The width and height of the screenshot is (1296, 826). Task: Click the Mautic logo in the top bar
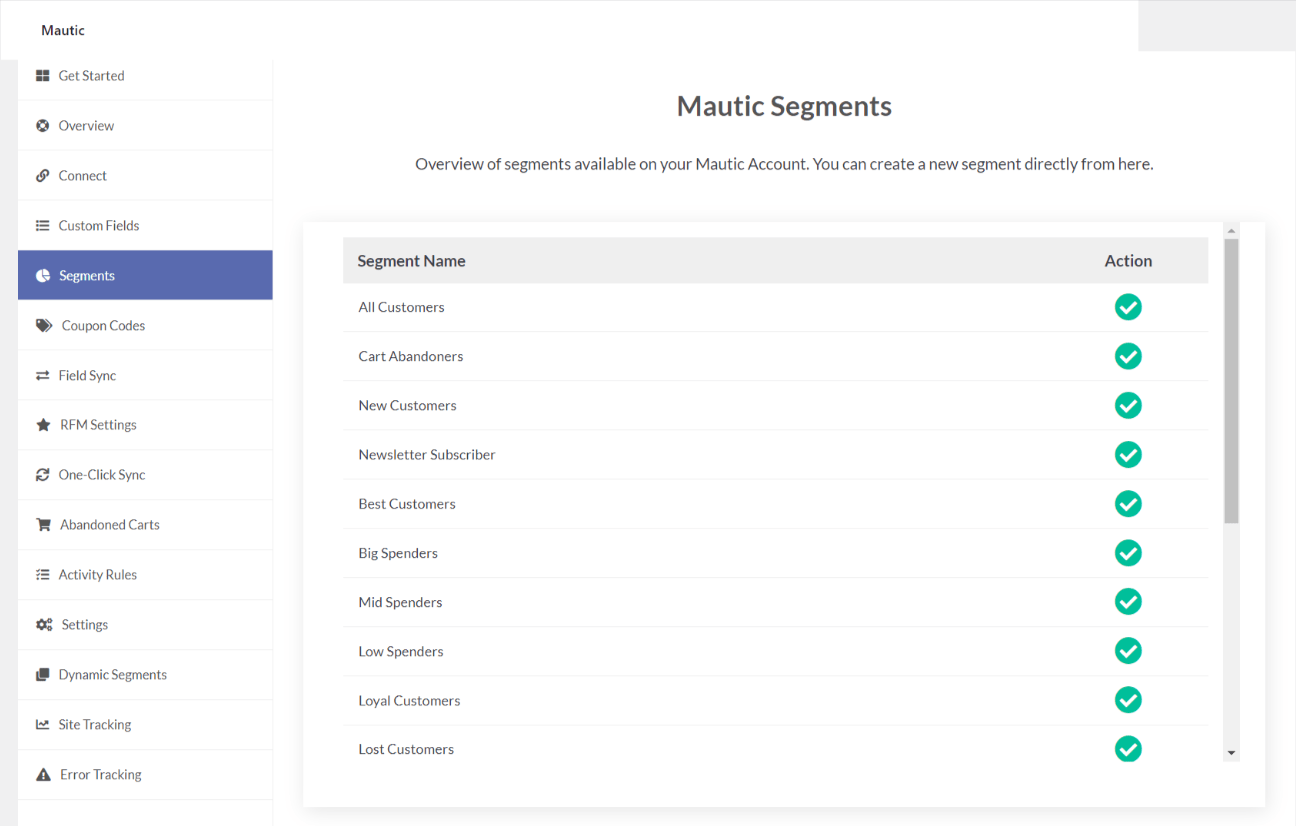(x=62, y=30)
